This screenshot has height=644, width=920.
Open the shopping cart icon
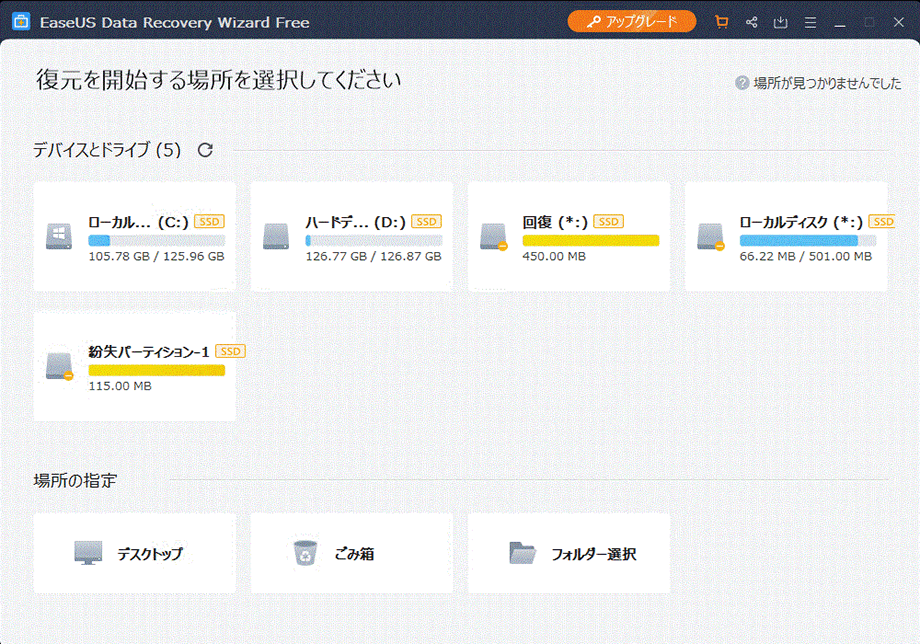coord(722,22)
